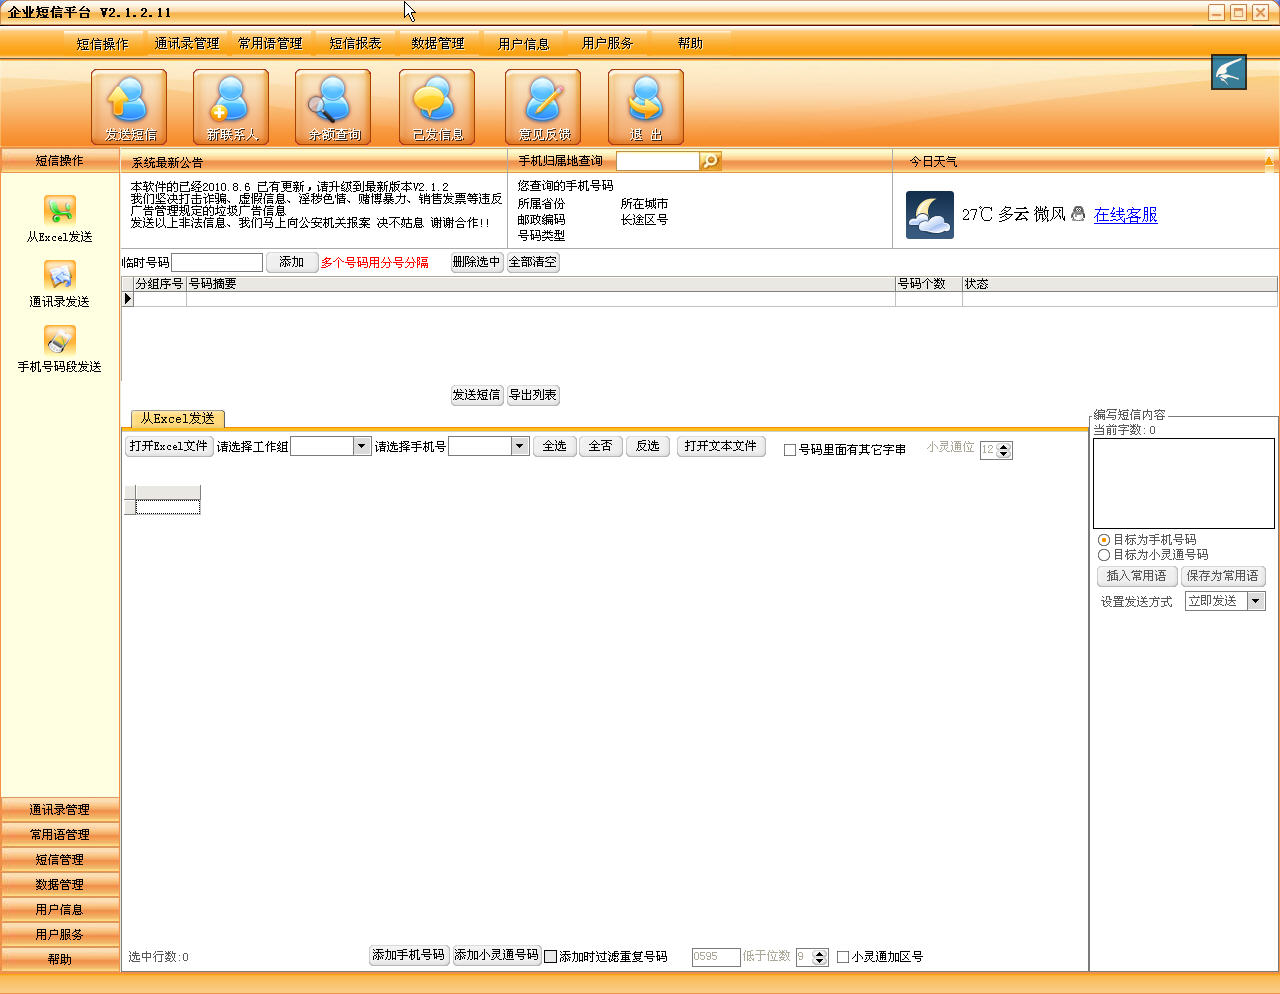Click the 编写短信内容 message text box
The image size is (1280, 994).
pyautogui.click(x=1184, y=483)
